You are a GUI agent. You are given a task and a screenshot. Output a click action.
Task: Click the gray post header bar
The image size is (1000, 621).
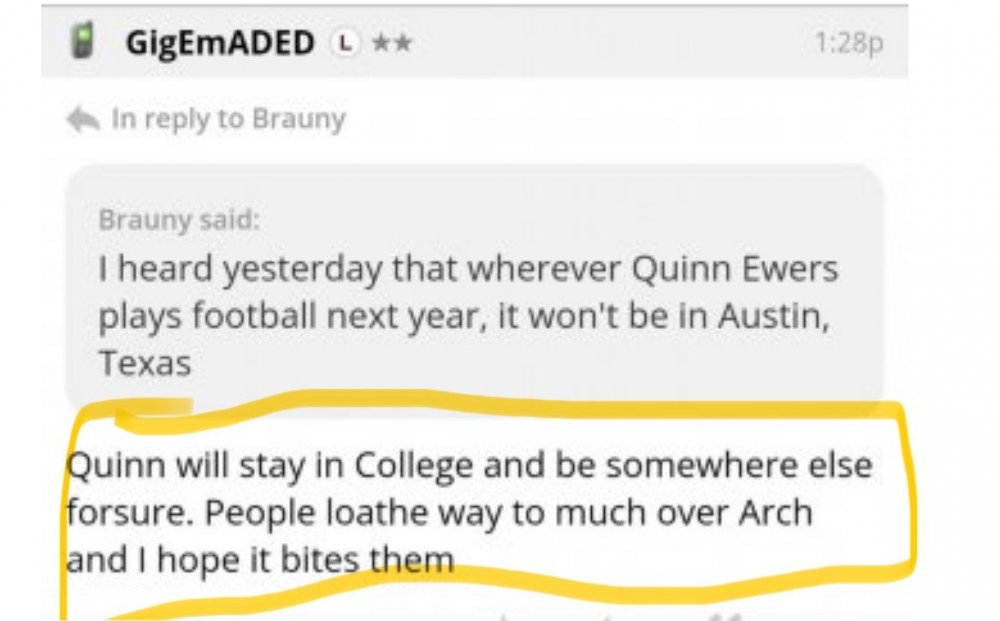600,43
